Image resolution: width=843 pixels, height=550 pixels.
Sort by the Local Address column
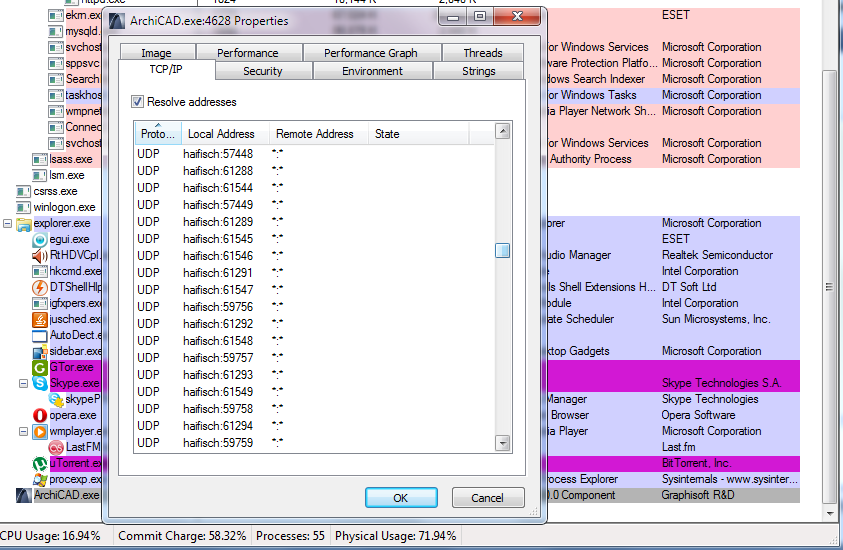coord(225,134)
